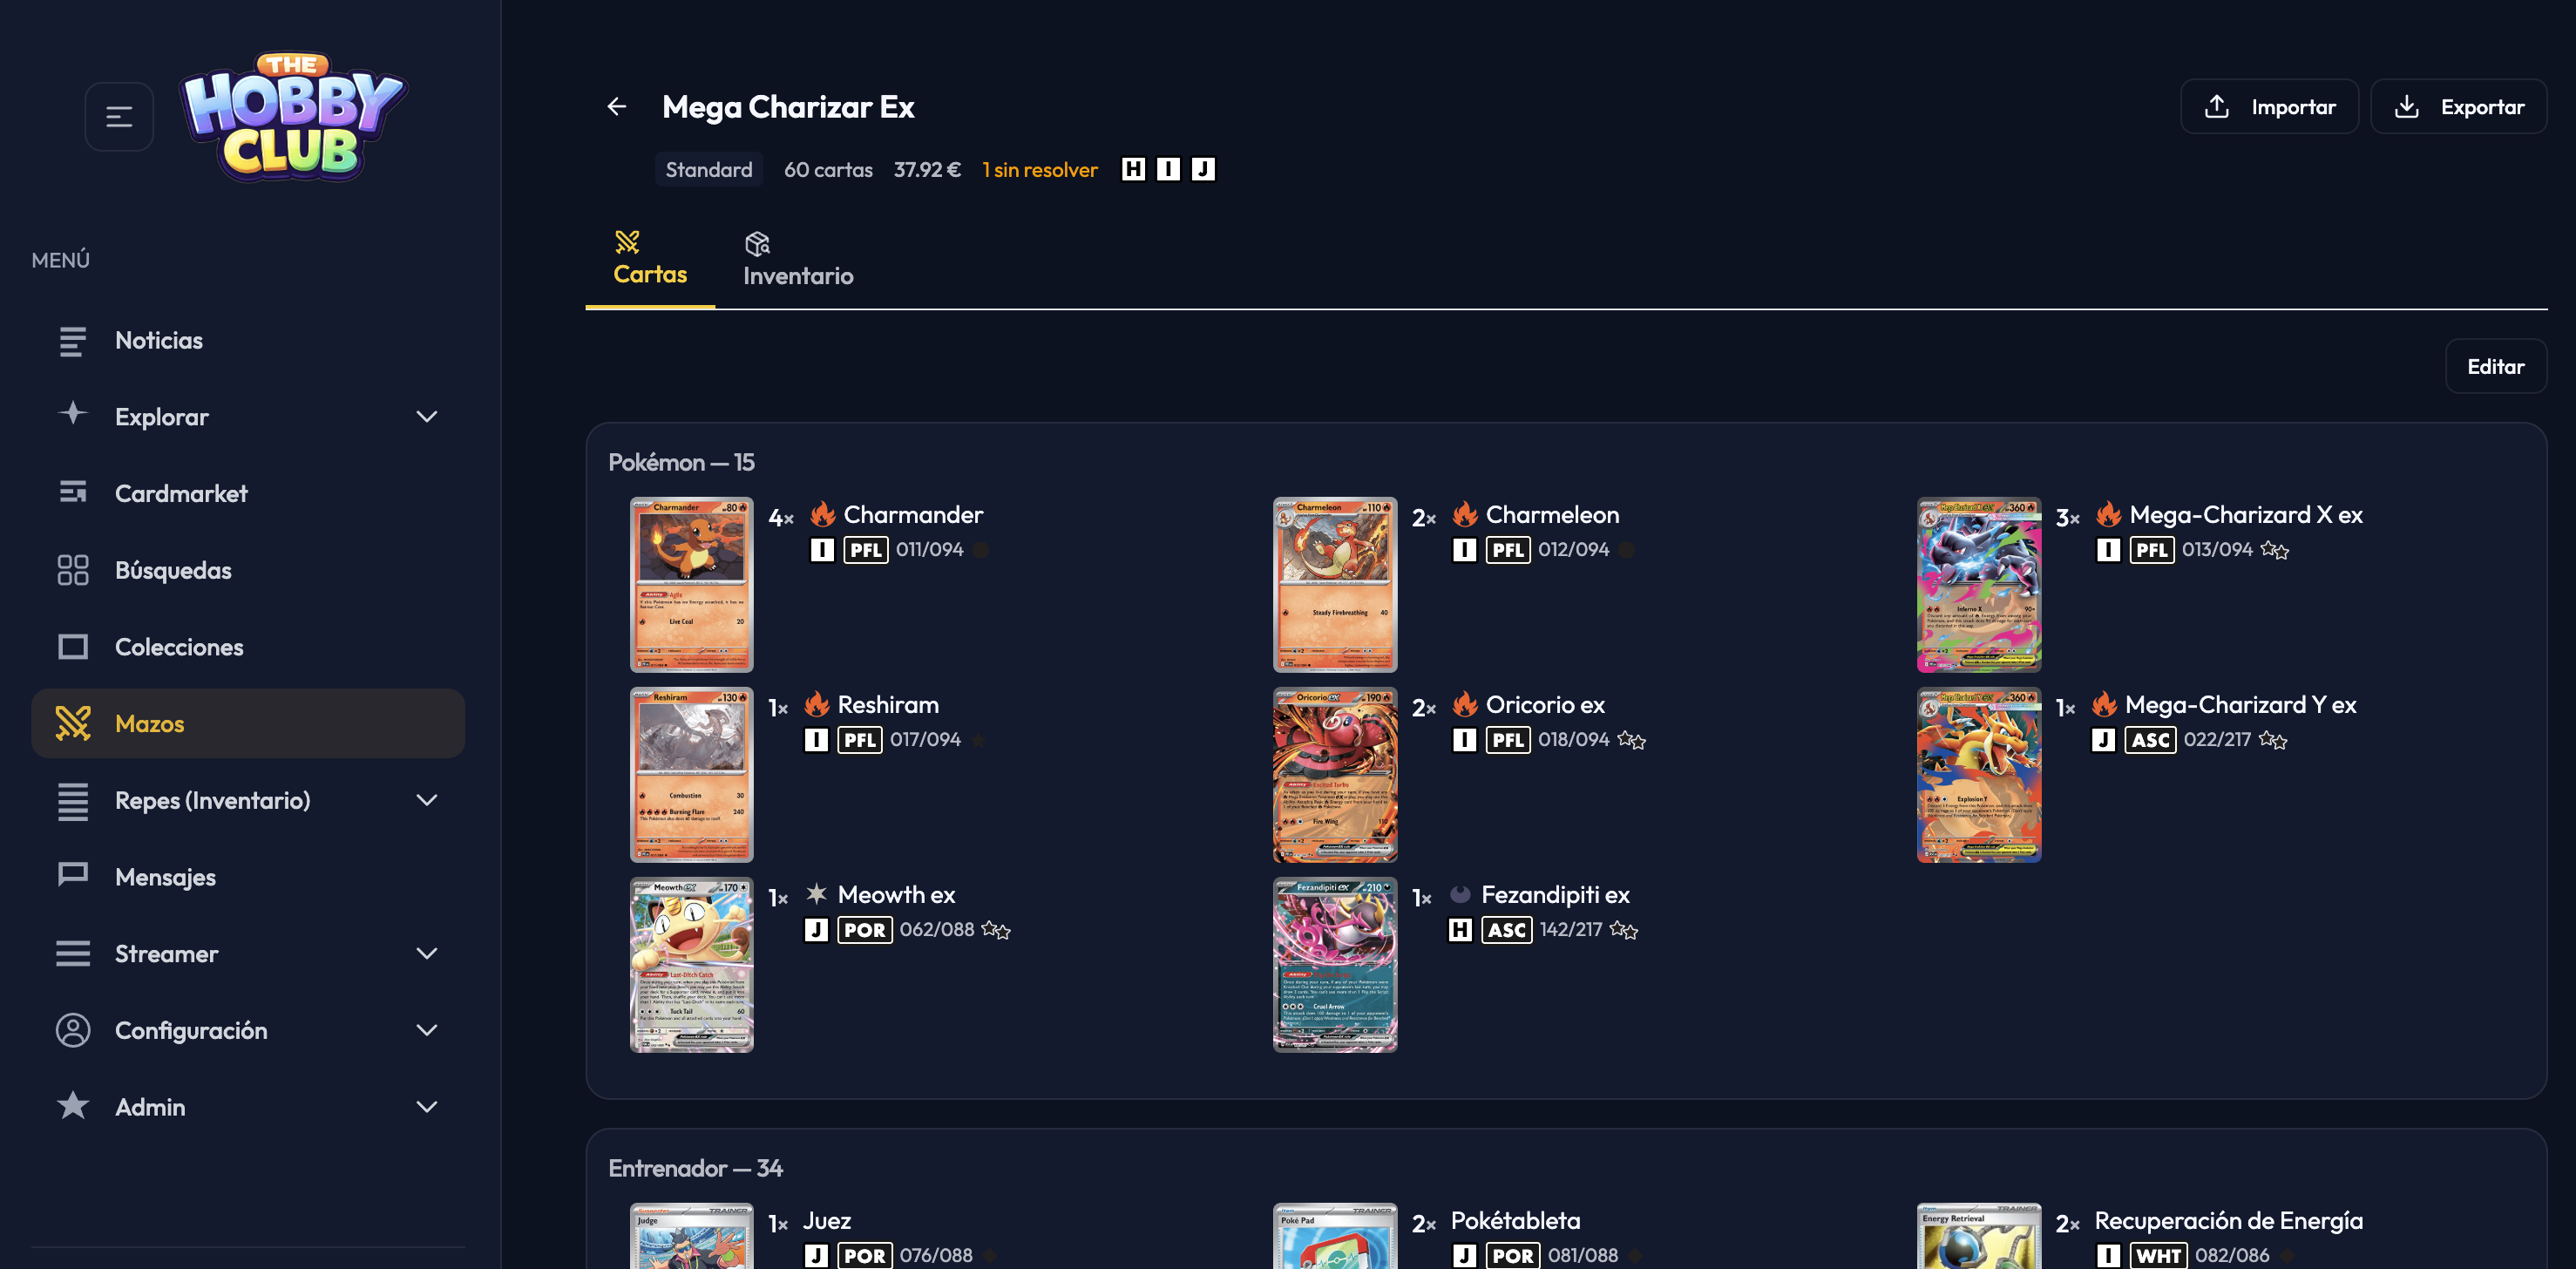
Task: Click the Colecciones square icon
Action: click(x=73, y=647)
